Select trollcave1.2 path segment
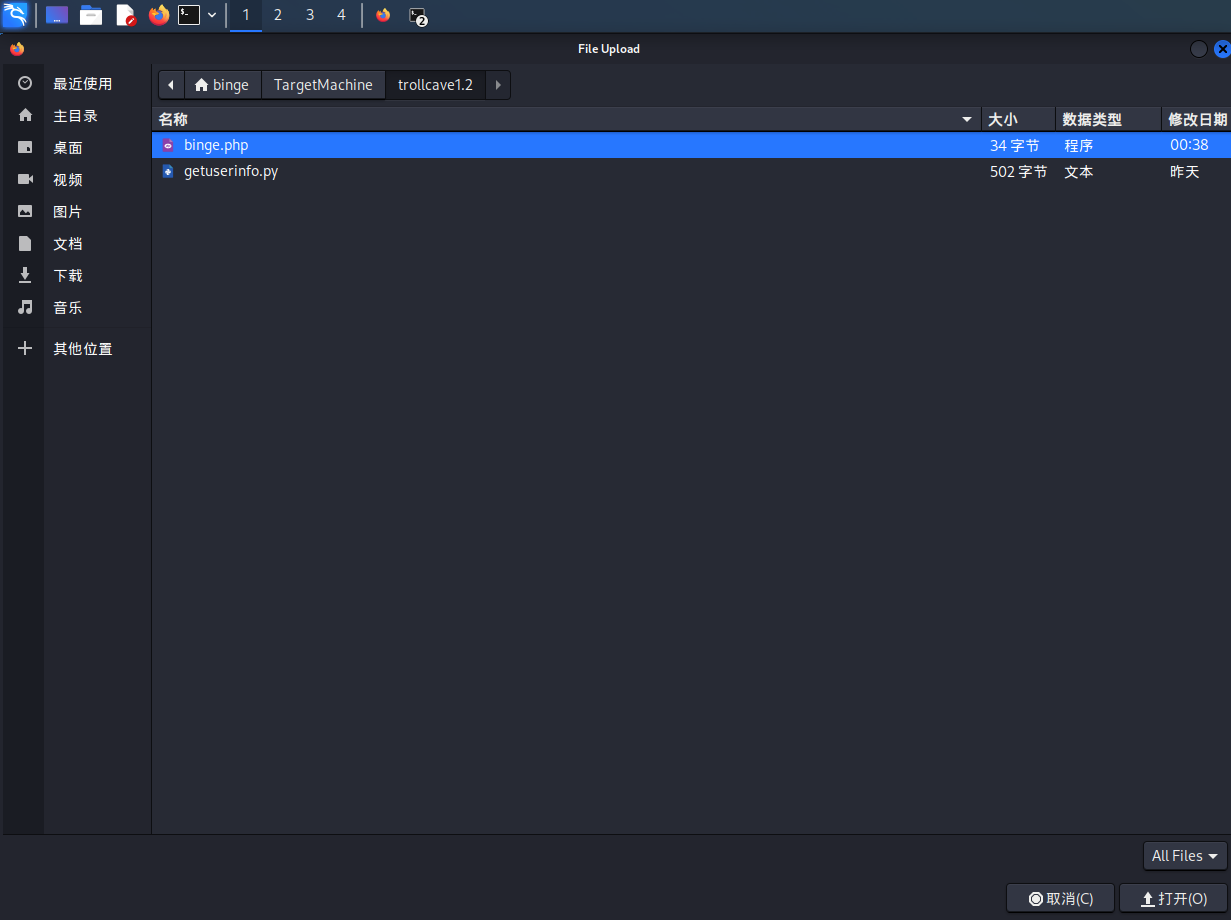Viewport: 1231px width, 920px height. (x=435, y=85)
